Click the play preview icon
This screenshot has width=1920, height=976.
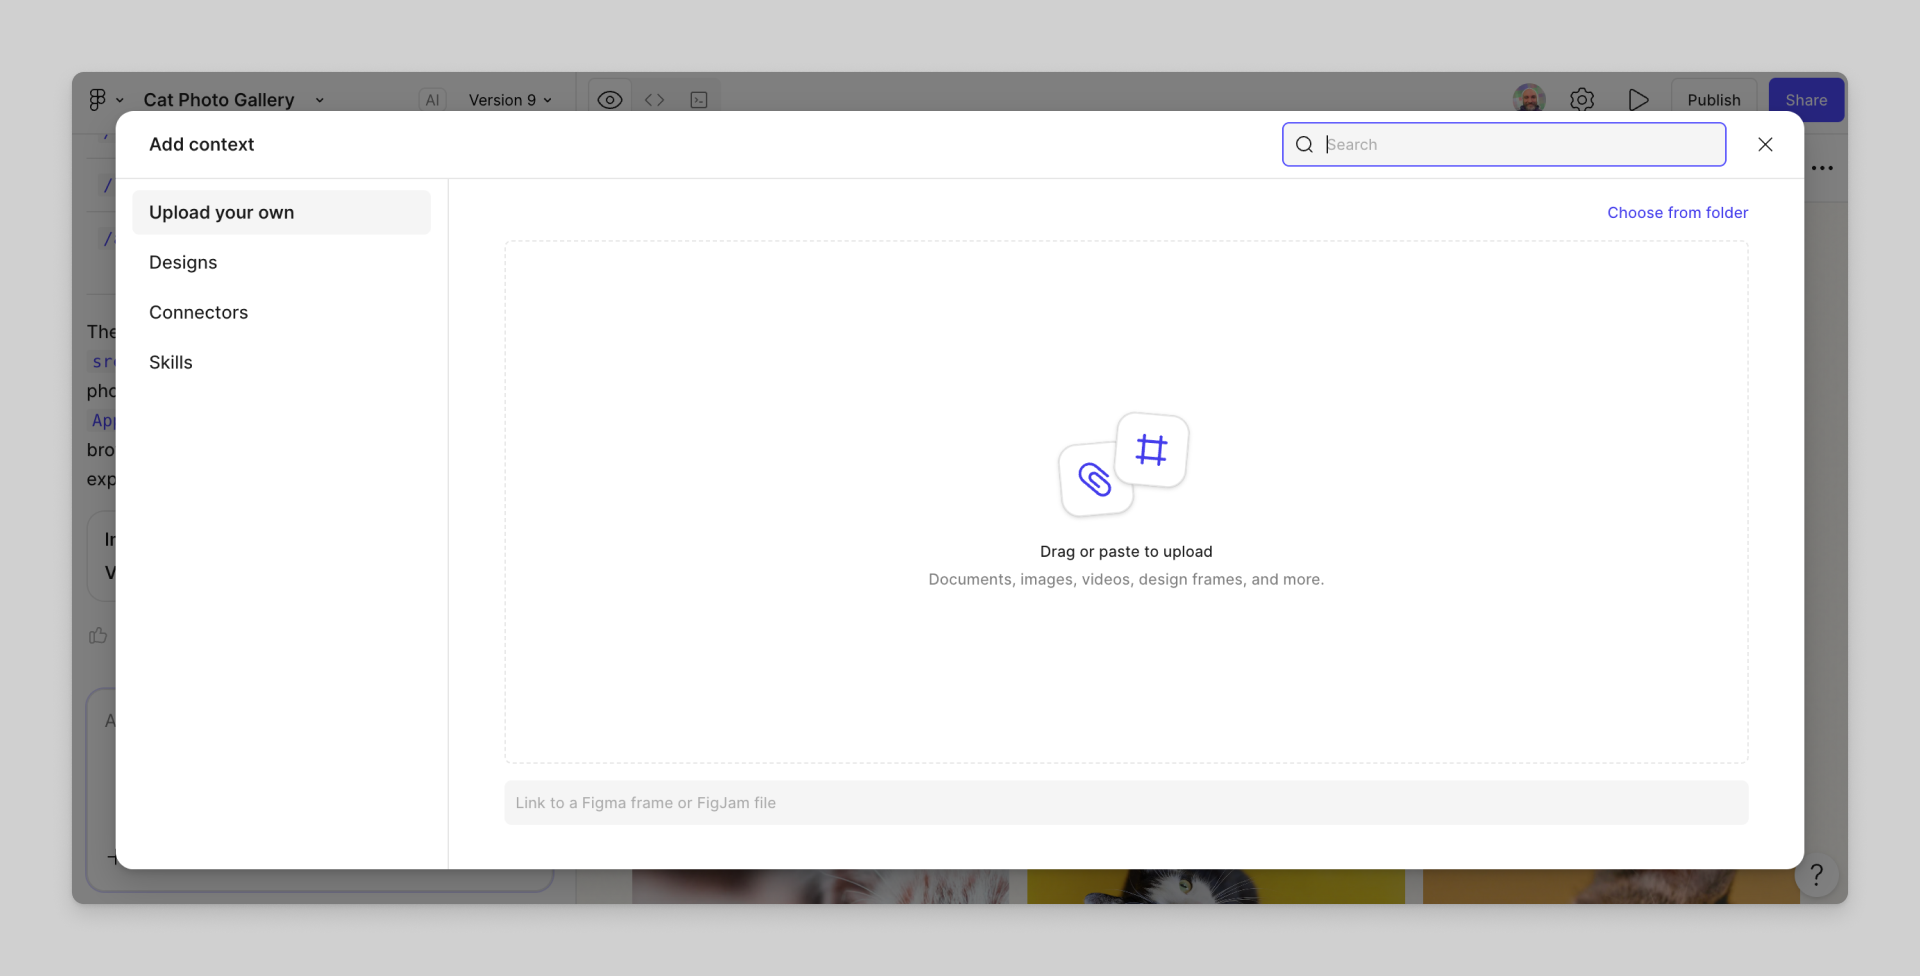1638,100
